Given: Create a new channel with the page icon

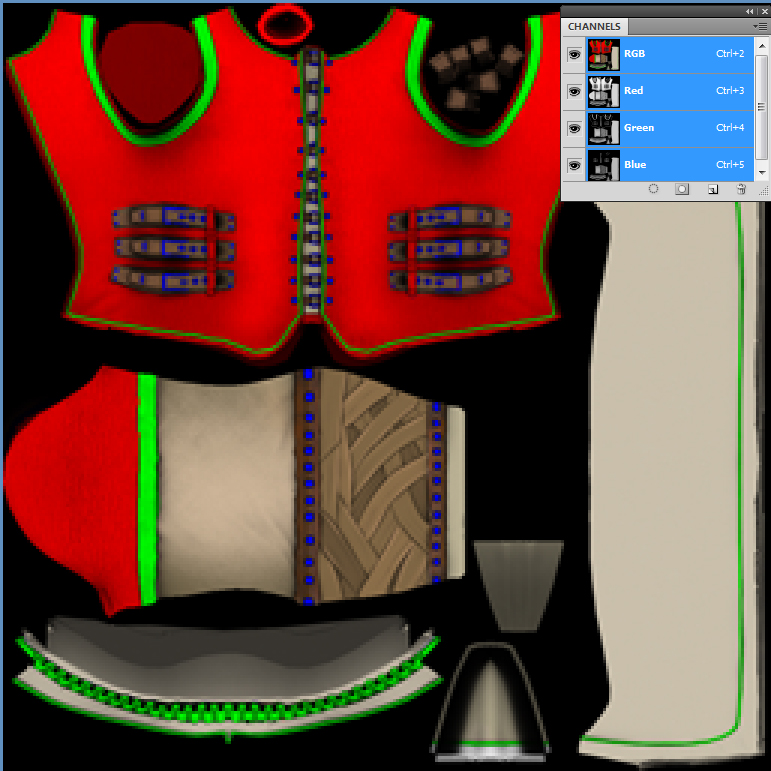Looking at the screenshot, I should (712, 189).
